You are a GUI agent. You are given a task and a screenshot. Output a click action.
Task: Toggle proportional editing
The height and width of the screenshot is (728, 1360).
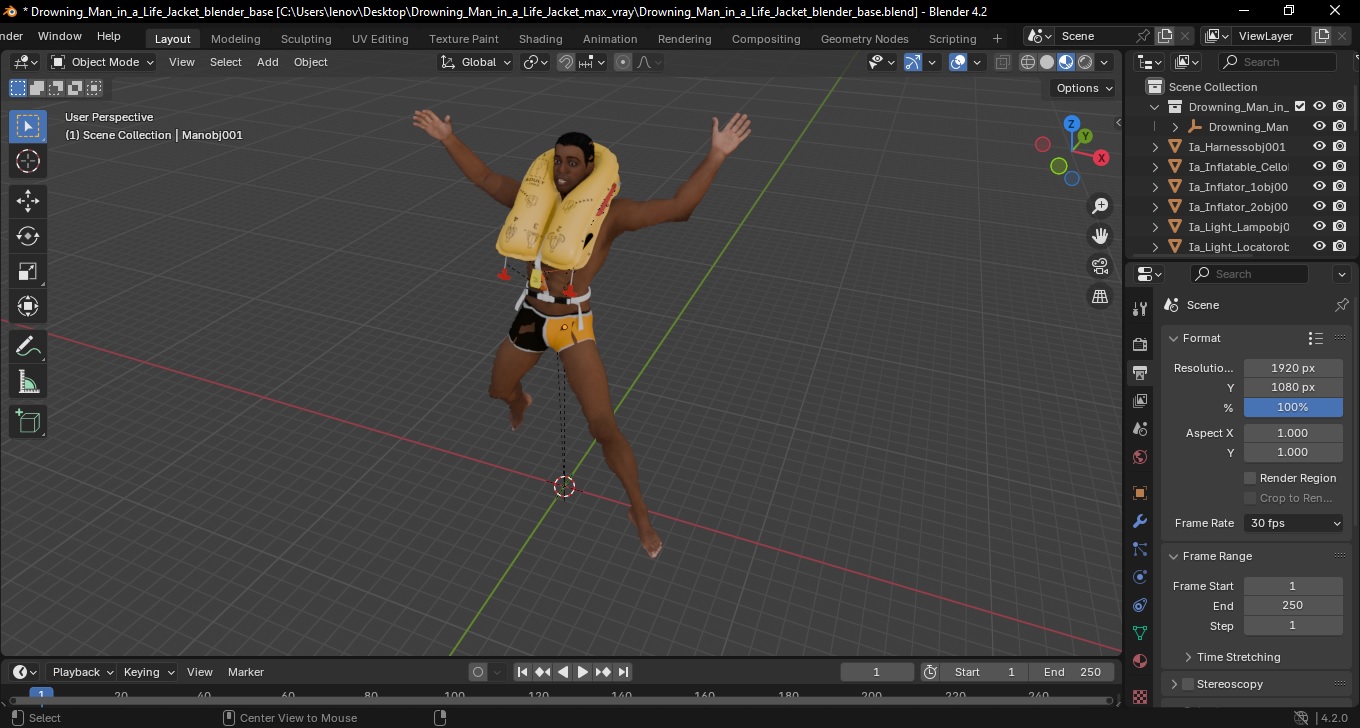pos(623,62)
